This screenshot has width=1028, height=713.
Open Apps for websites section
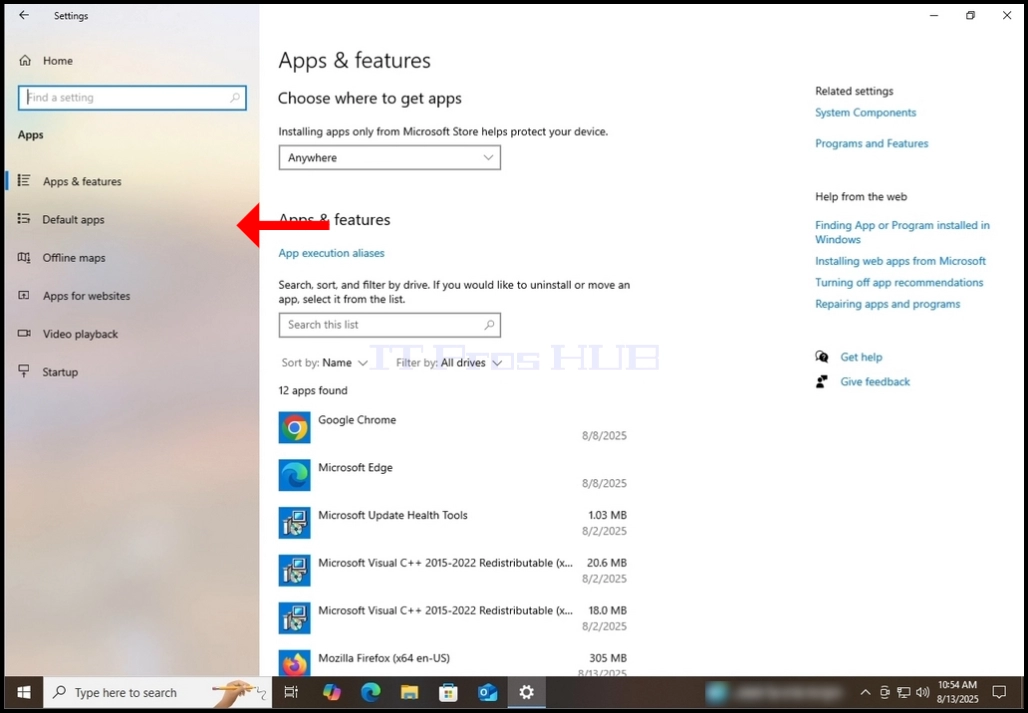[87, 296]
